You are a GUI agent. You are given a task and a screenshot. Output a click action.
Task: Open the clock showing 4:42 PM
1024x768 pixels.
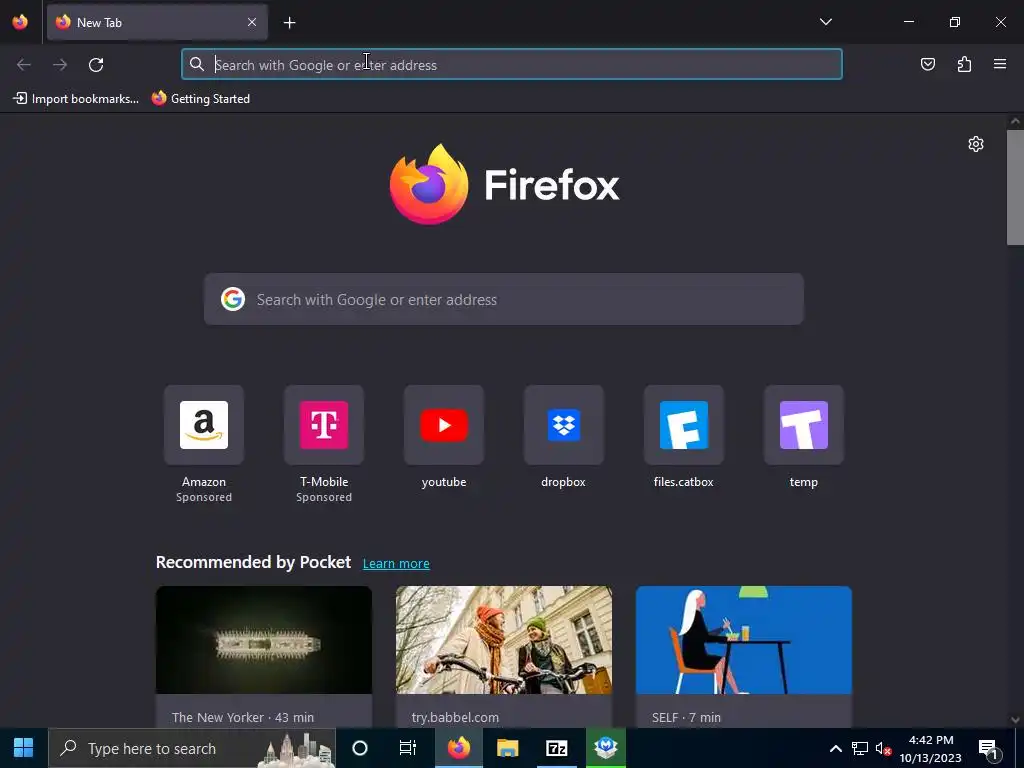931,748
